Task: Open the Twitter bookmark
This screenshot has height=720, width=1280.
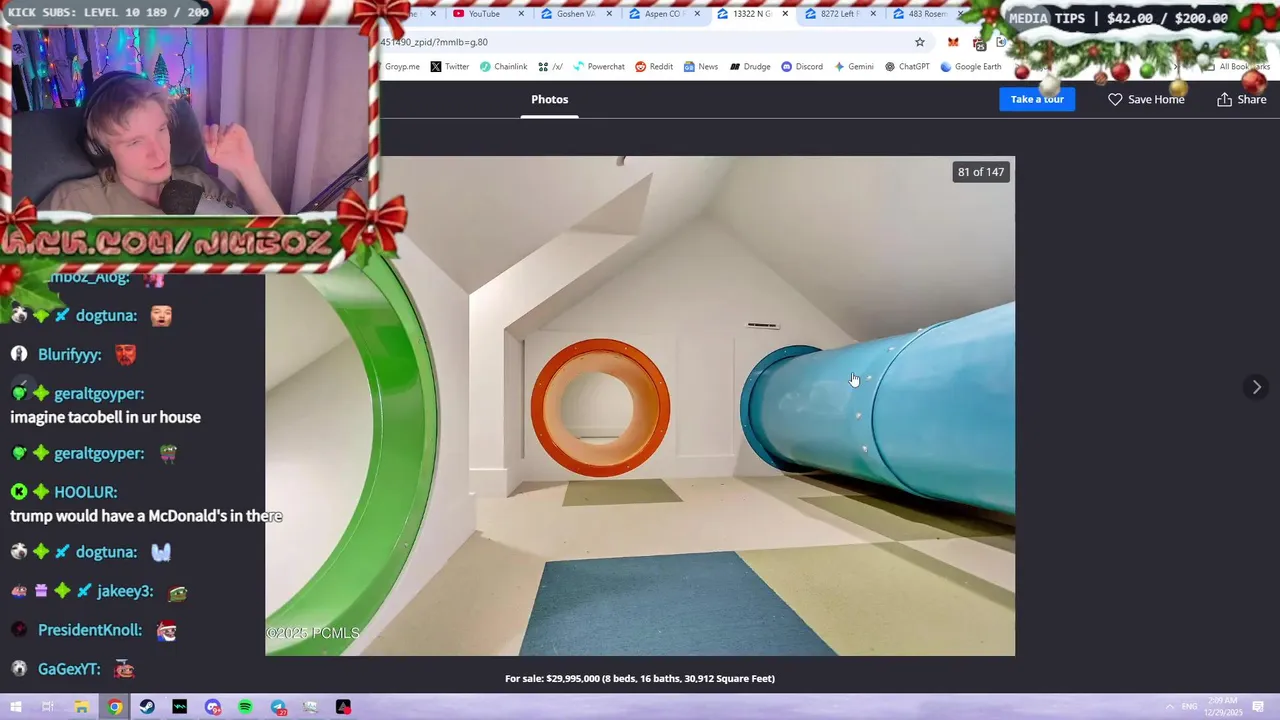Action: click(x=449, y=67)
